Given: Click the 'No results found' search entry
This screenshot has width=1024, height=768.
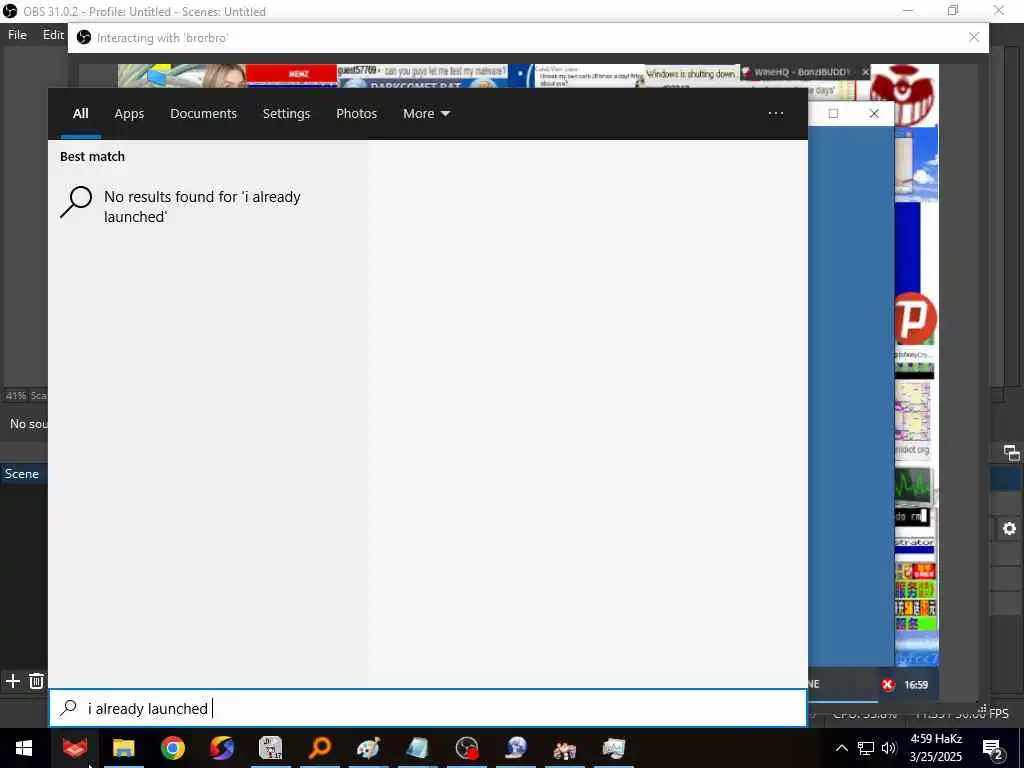Looking at the screenshot, I should [x=208, y=206].
